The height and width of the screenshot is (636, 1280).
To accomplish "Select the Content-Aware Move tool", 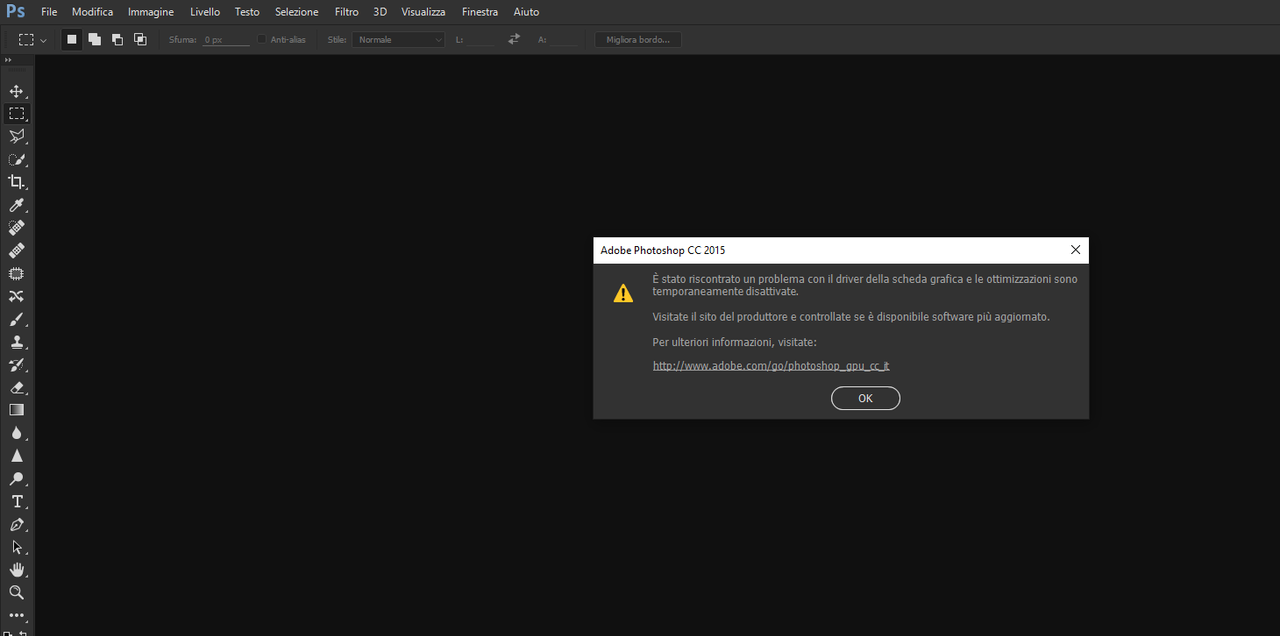I will coord(16,296).
